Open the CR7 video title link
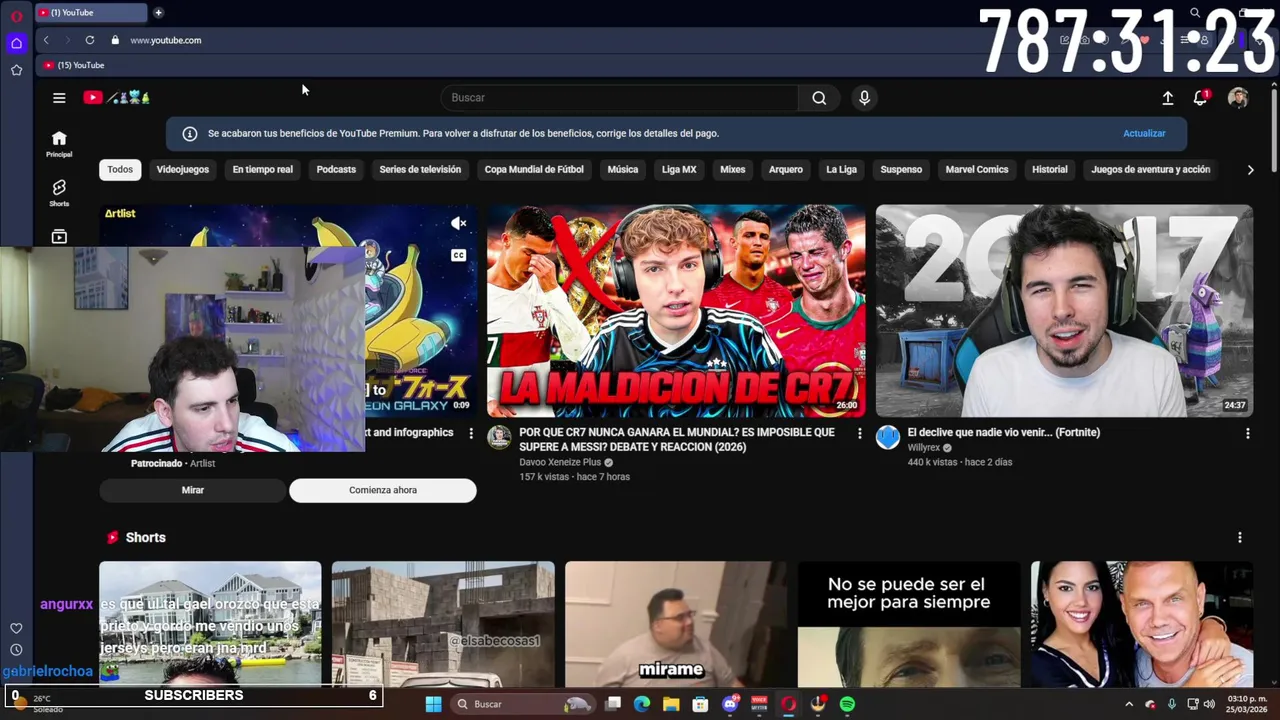Viewport: 1280px width, 720px height. (677, 440)
